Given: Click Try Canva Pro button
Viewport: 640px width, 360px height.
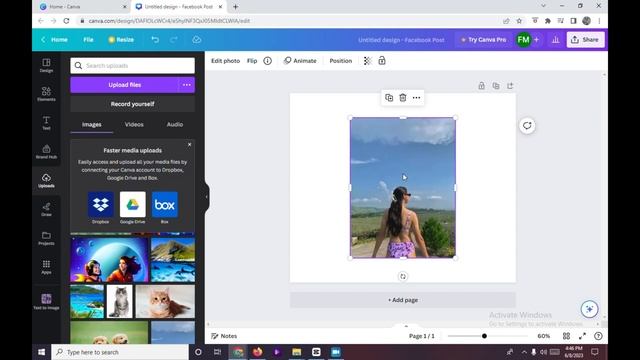Looking at the screenshot, I should click(x=483, y=40).
